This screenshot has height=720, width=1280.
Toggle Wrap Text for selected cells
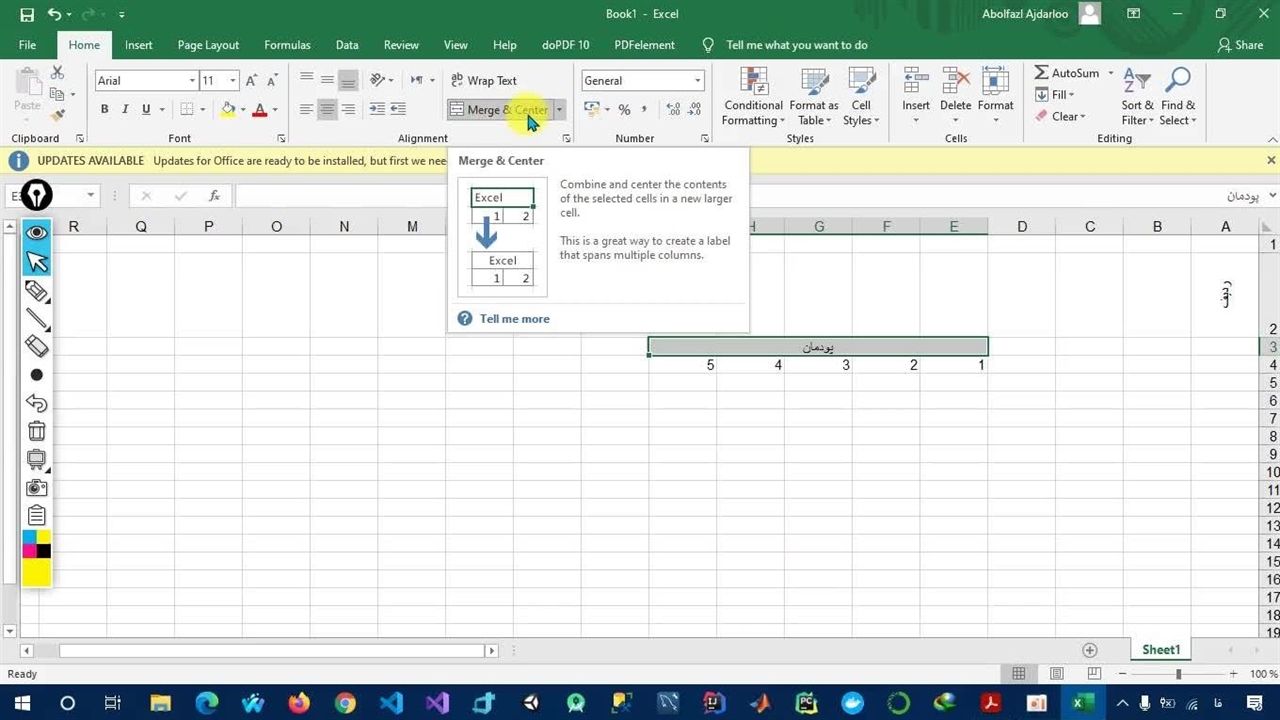pos(483,81)
